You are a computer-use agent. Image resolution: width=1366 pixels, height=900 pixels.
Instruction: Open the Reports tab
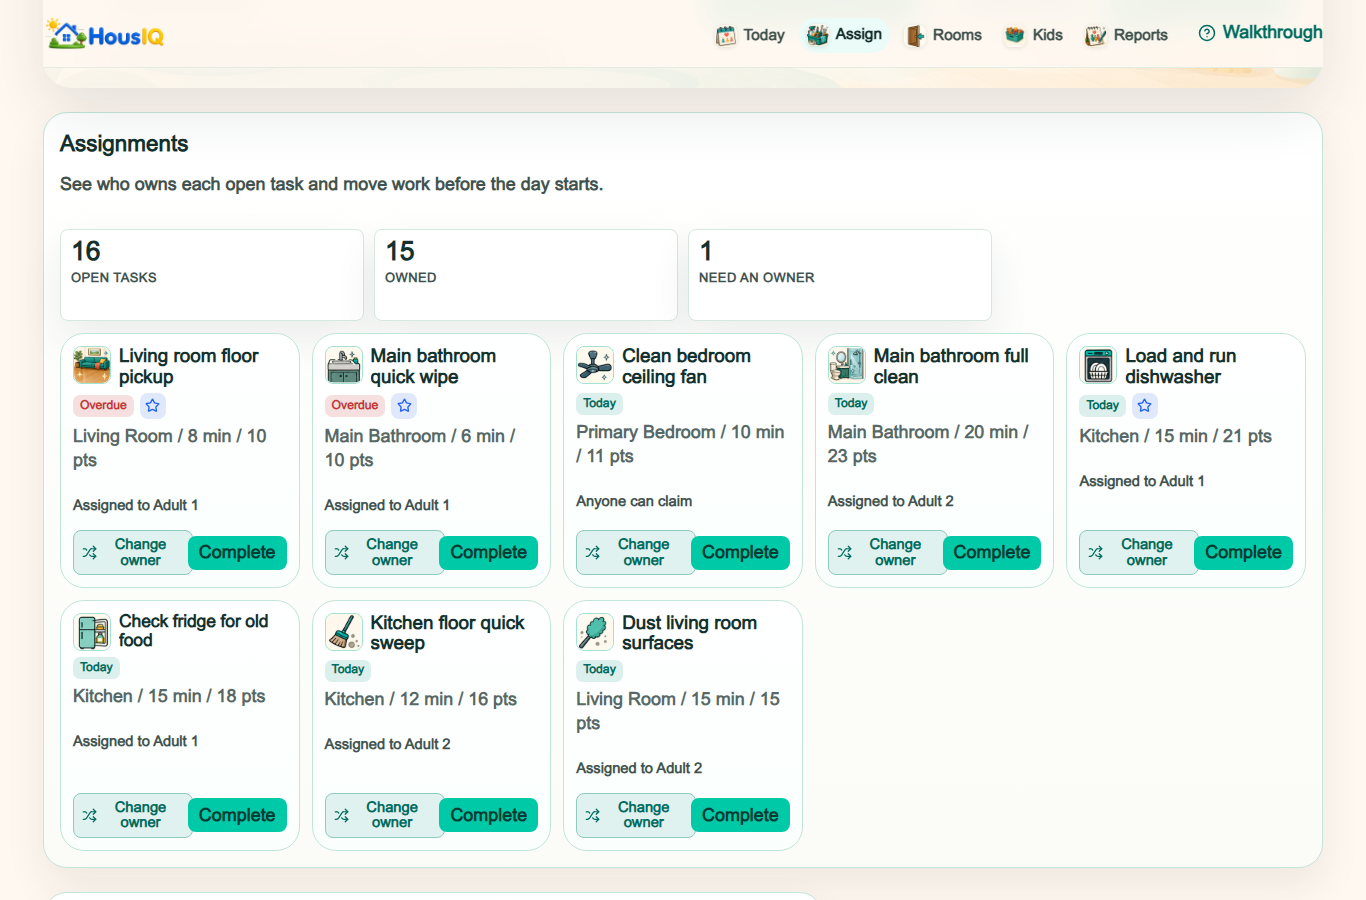pos(1127,35)
